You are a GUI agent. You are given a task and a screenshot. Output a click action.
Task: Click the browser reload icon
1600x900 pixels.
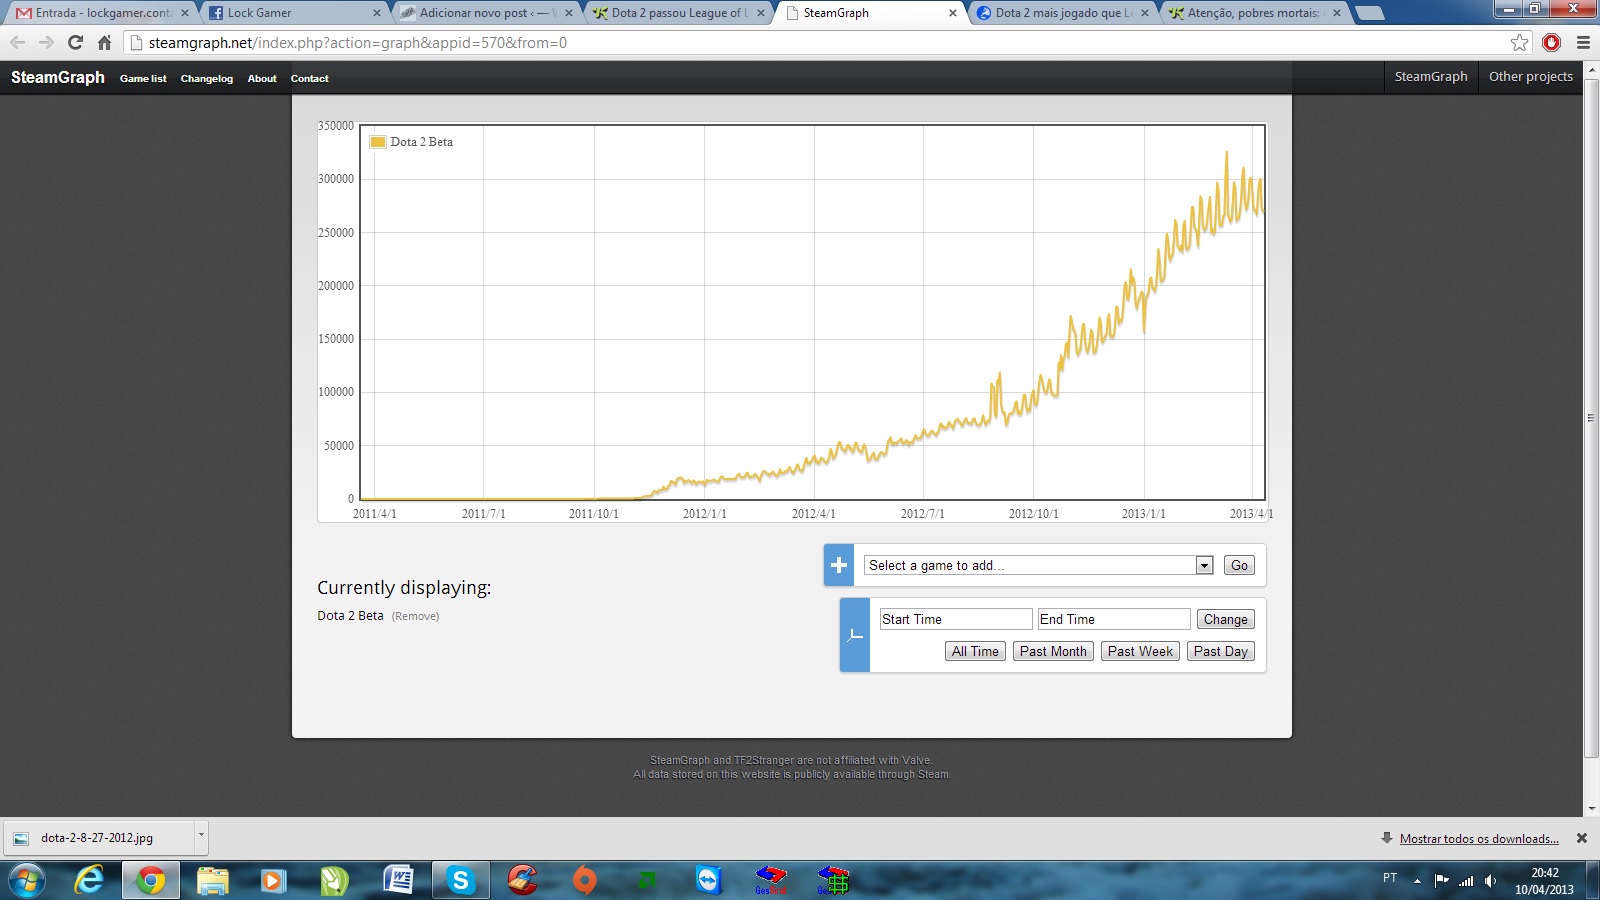75,43
